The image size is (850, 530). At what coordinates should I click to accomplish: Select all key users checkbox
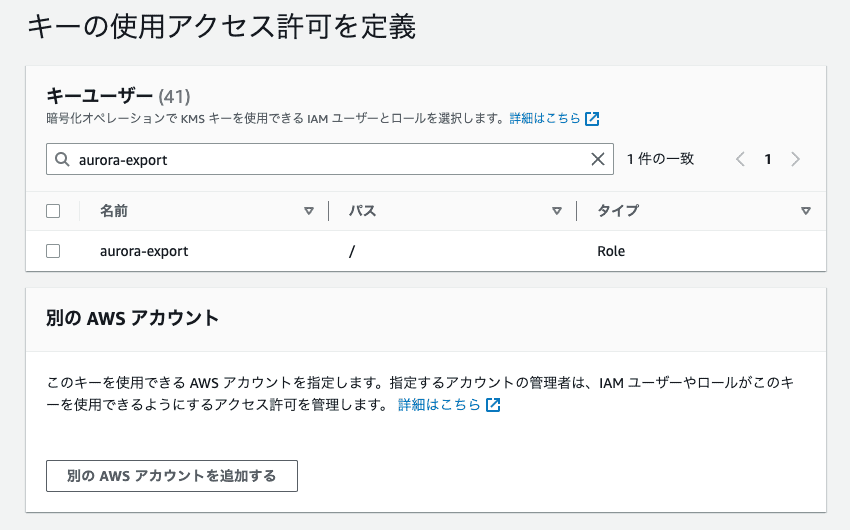[54, 211]
